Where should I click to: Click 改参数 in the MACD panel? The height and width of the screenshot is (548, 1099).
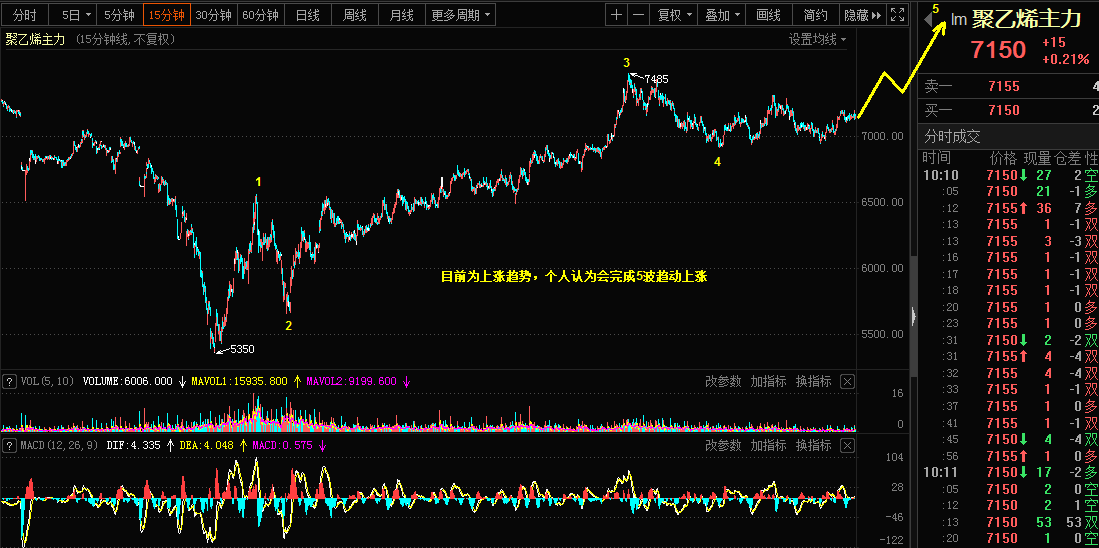coord(723,445)
